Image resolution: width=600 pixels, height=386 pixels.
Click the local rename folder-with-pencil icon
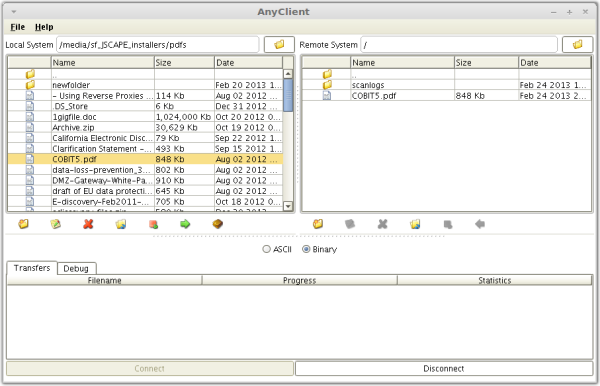(x=55, y=224)
